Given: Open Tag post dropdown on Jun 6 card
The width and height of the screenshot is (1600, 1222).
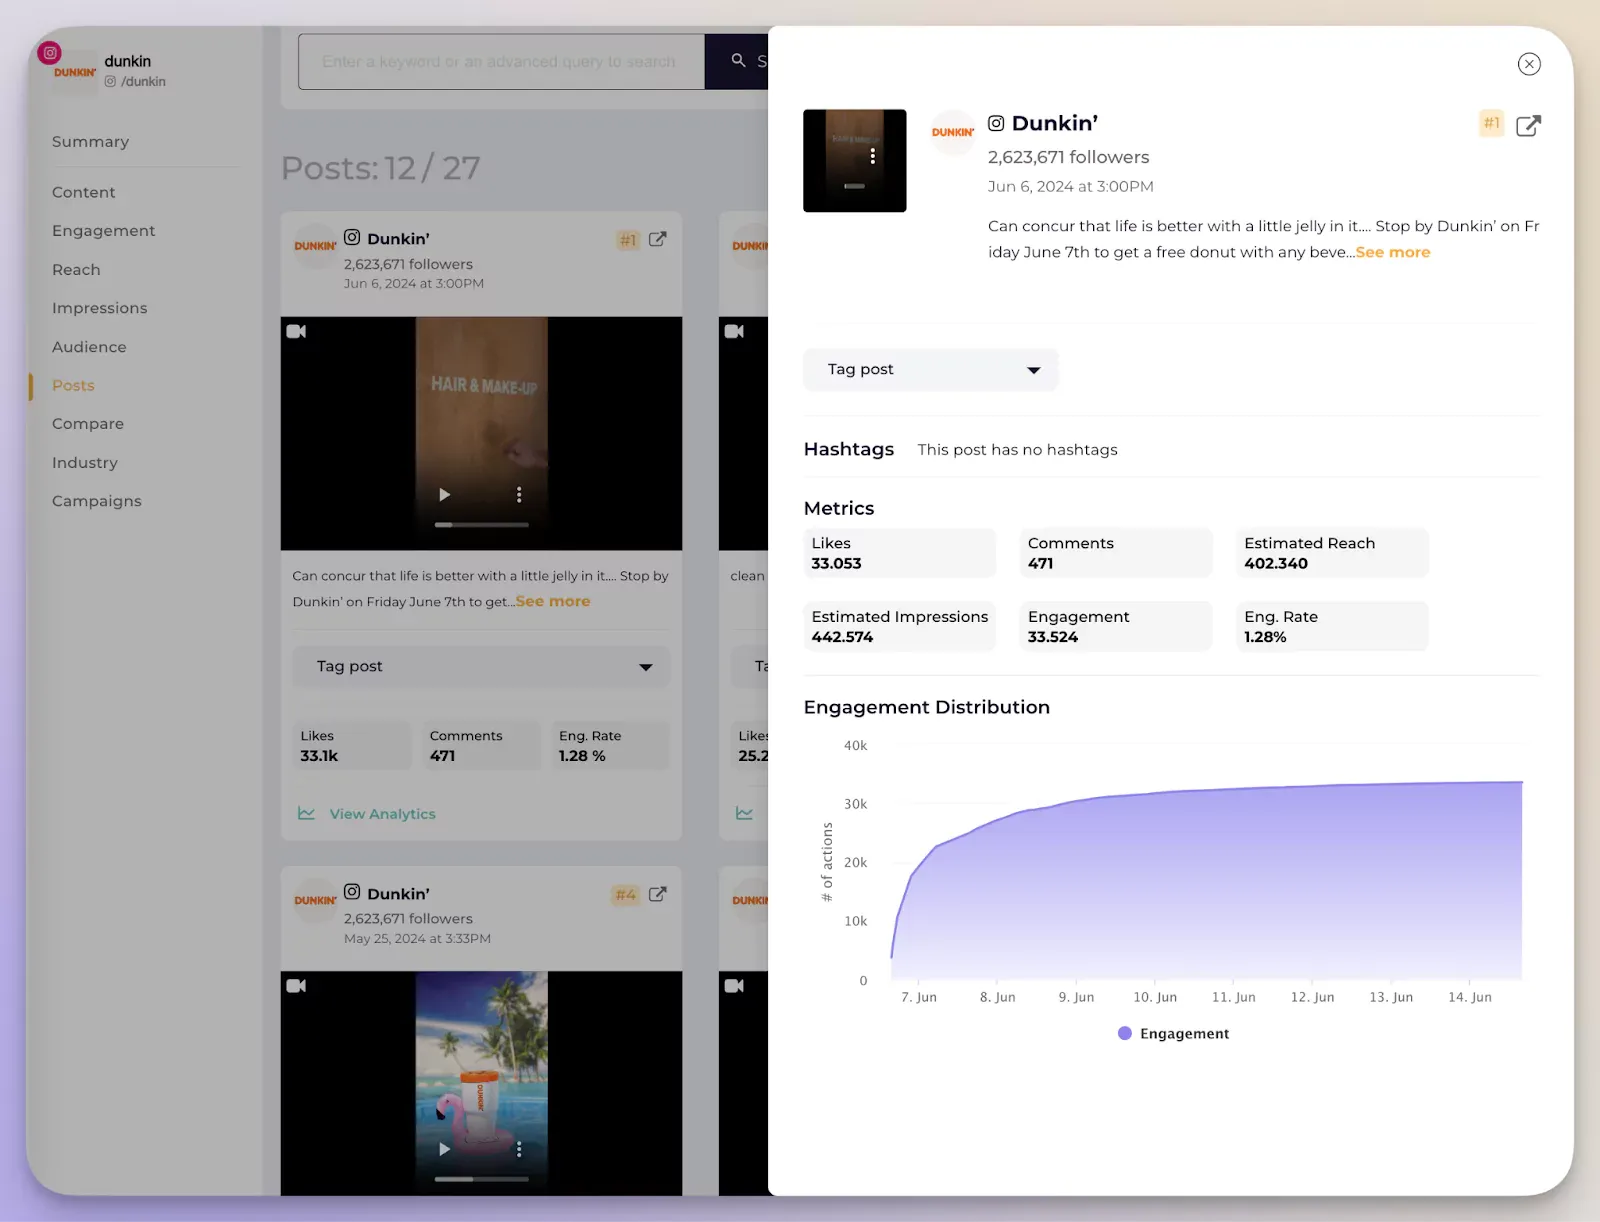Looking at the screenshot, I should tap(481, 666).
